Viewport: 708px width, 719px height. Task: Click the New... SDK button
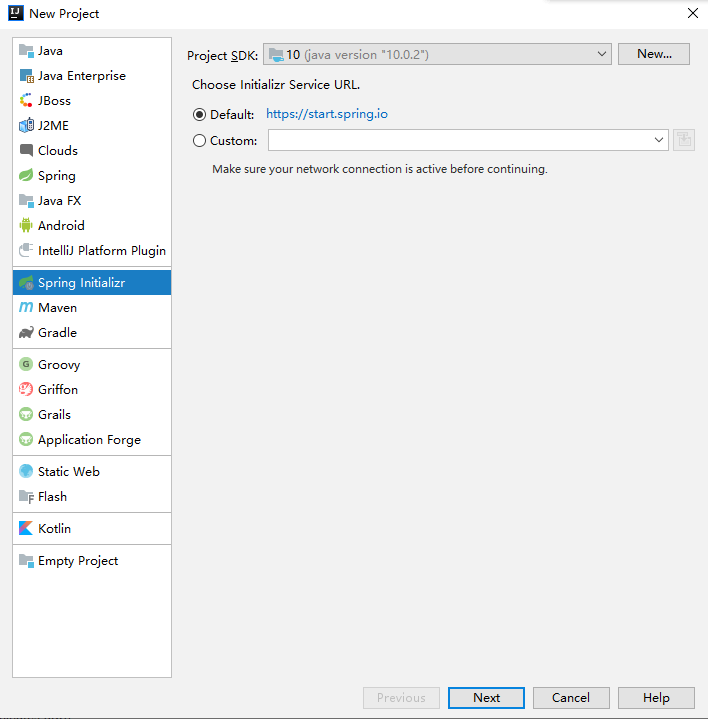[x=654, y=54]
